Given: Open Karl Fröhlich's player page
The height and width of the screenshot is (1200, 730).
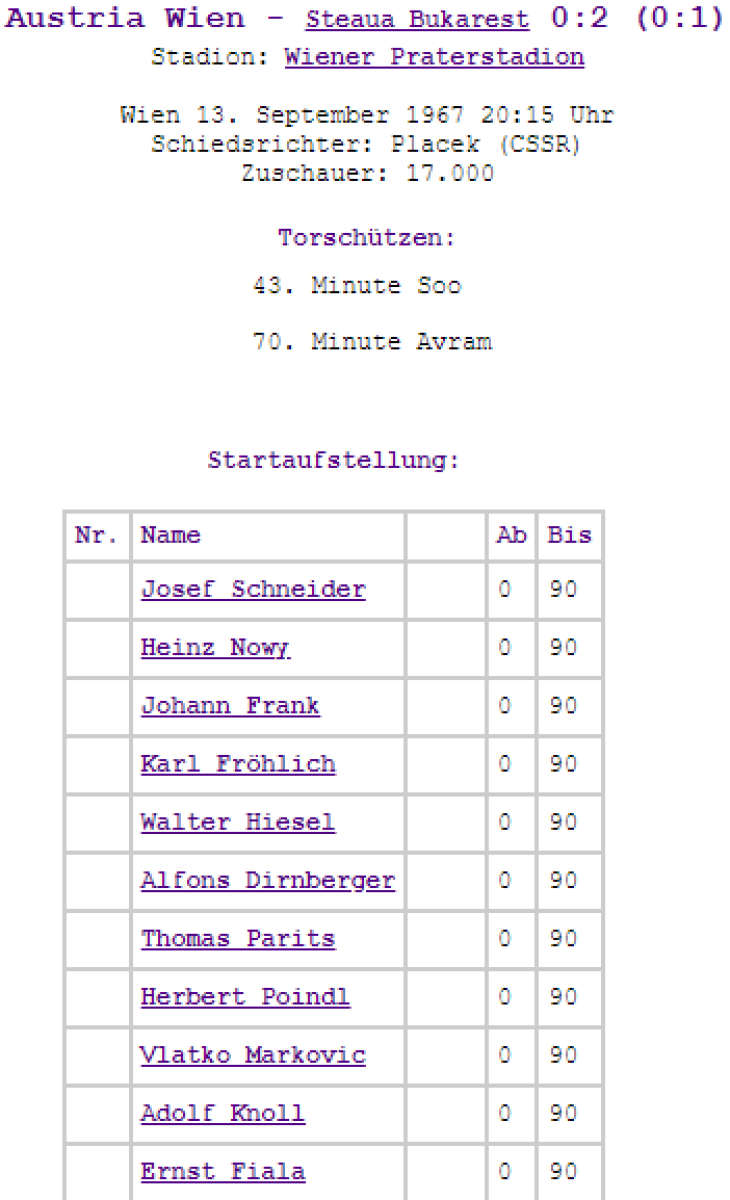Looking at the screenshot, I should pos(238,765).
